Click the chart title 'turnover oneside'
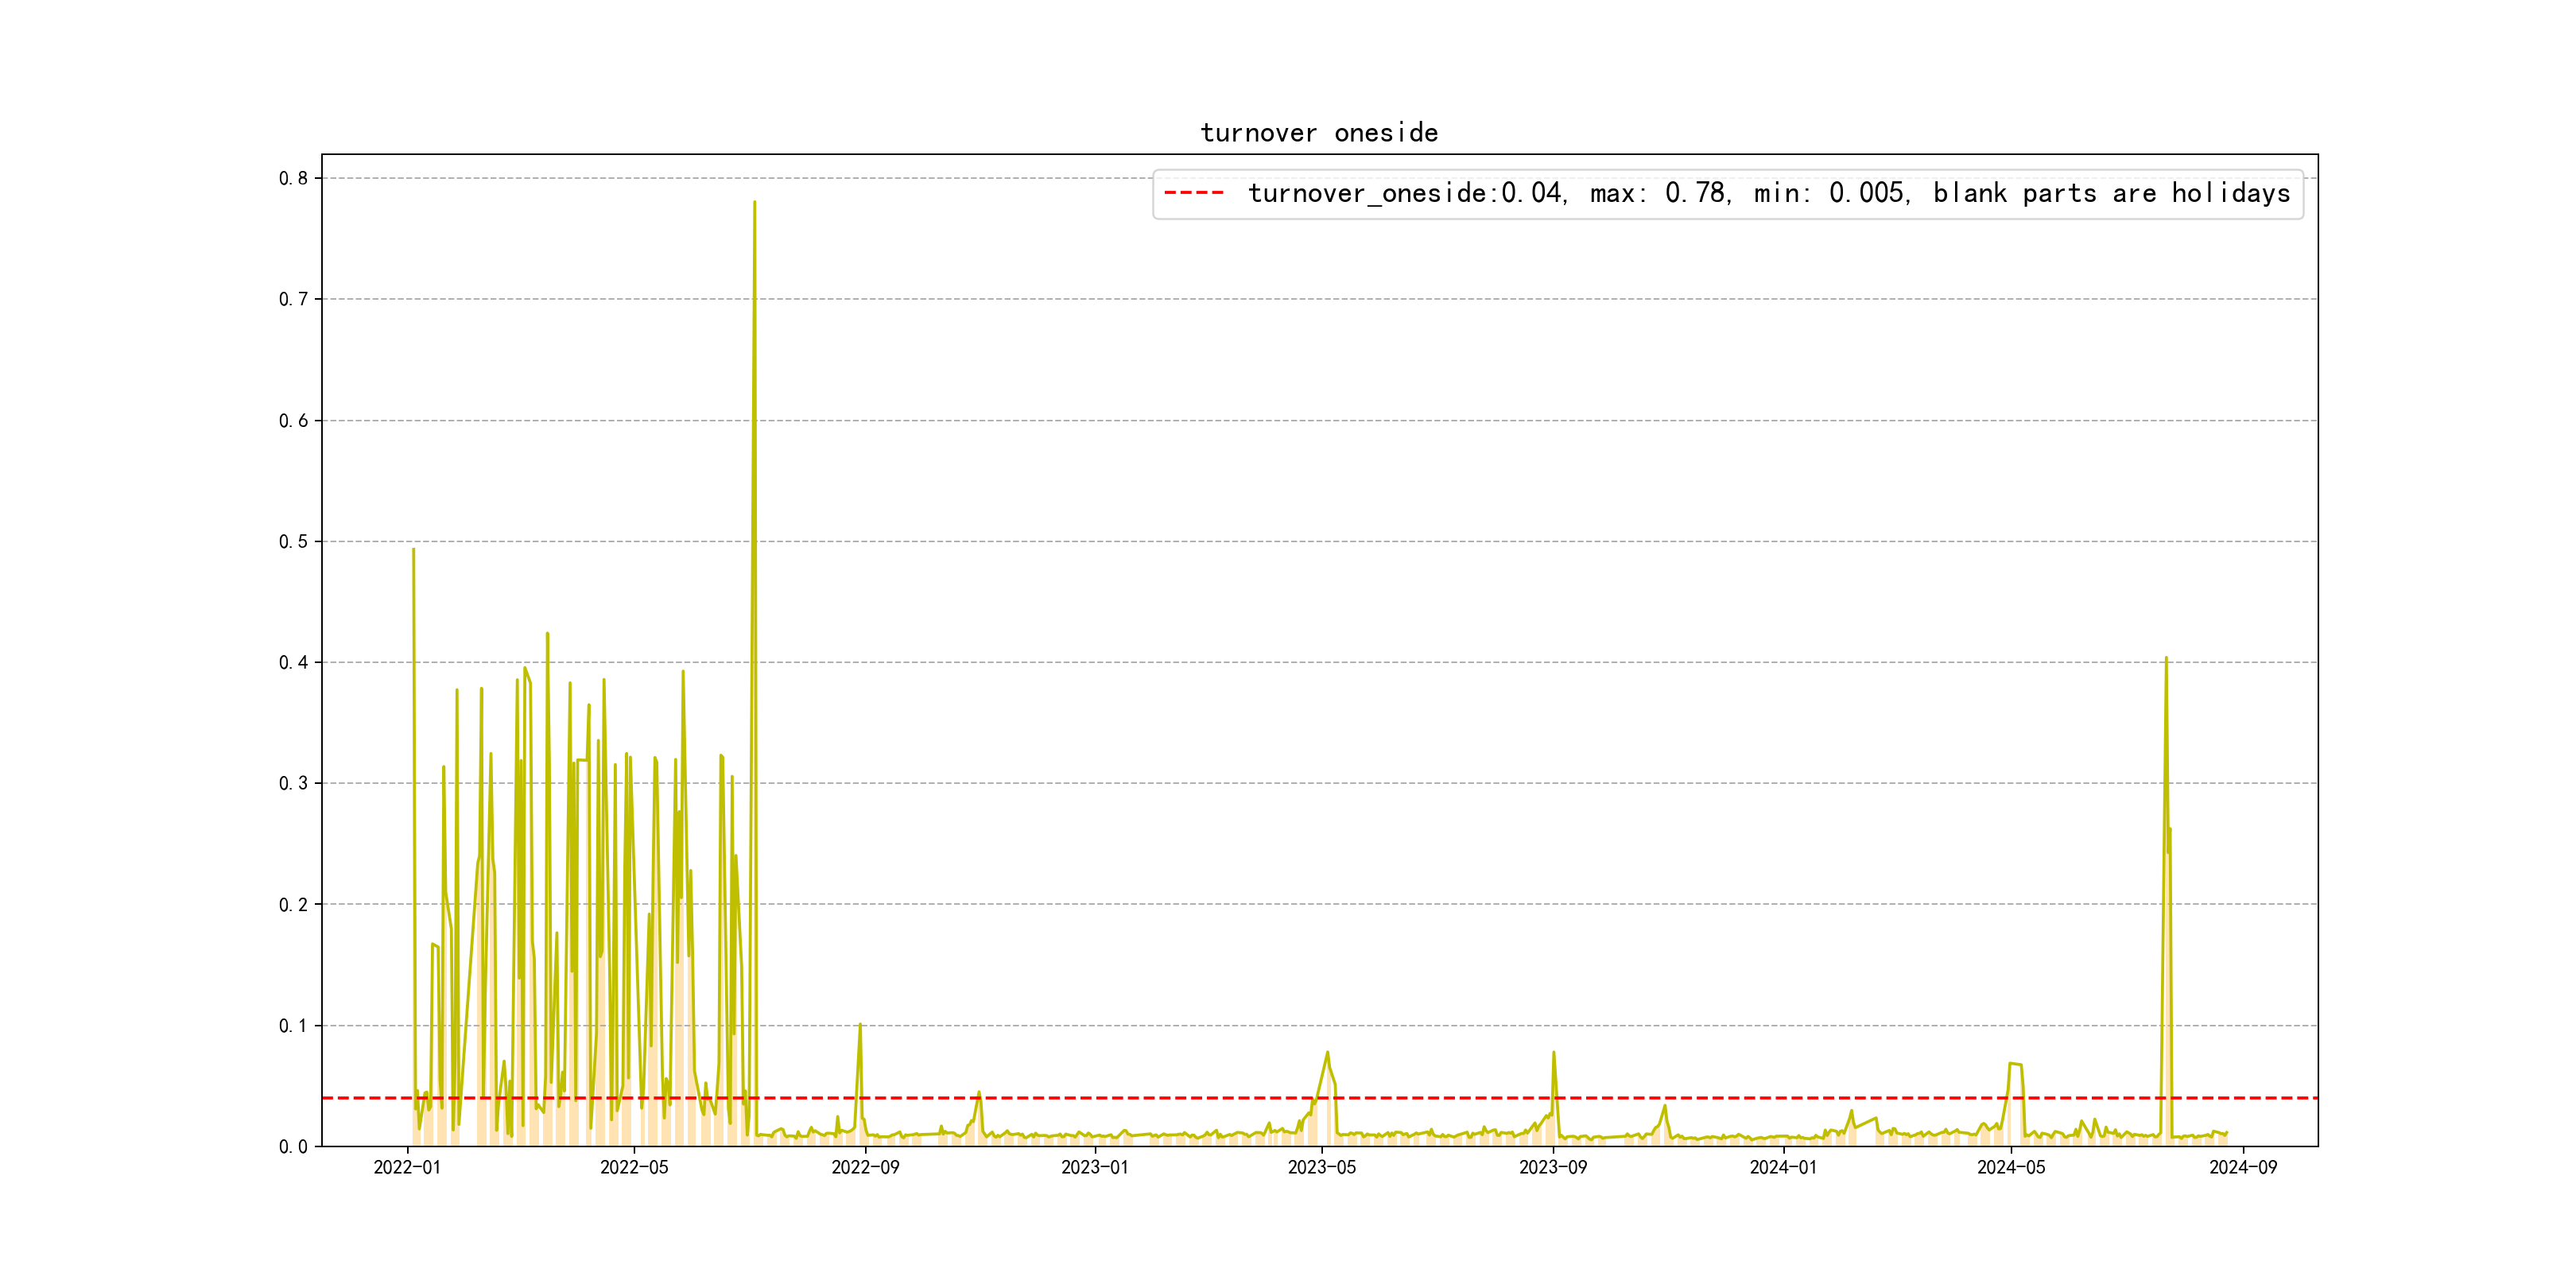Image resolution: width=2576 pixels, height=1288 pixels. tap(1319, 133)
